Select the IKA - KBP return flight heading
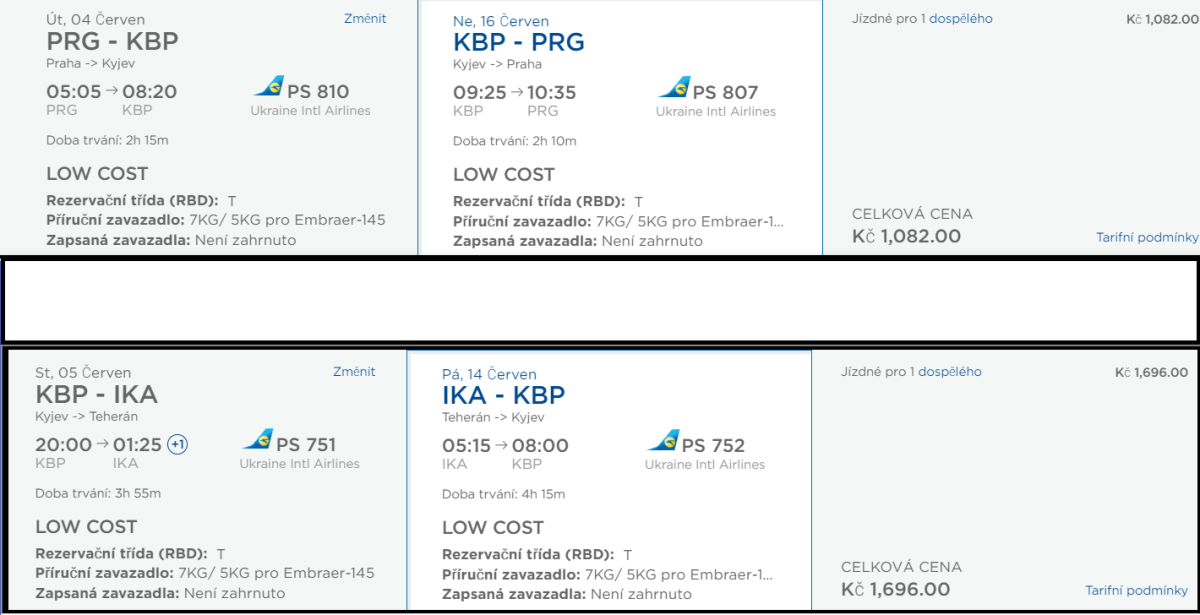This screenshot has width=1200, height=615. click(503, 395)
